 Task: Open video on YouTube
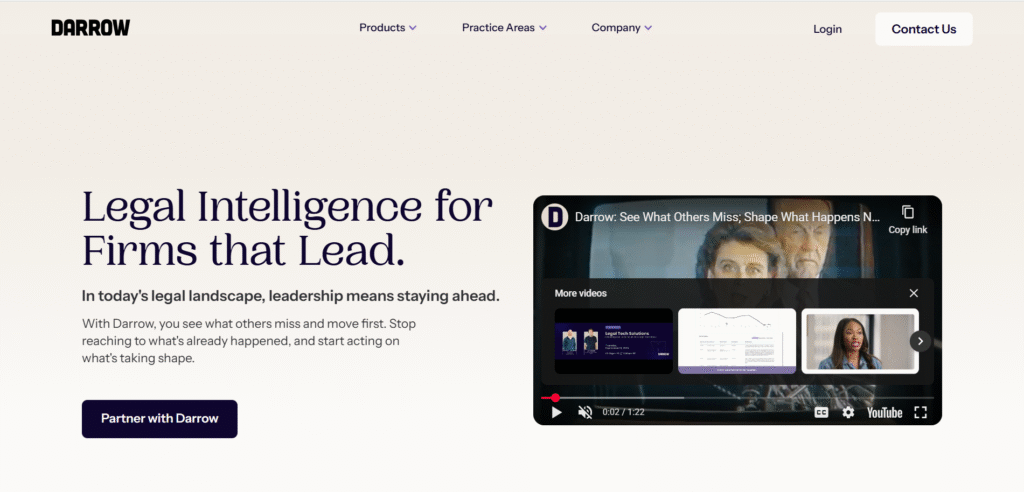click(x=884, y=412)
